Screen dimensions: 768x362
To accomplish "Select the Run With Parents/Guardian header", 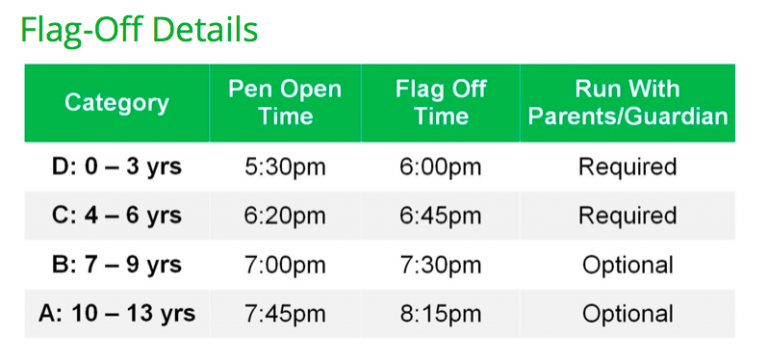I will click(627, 103).
